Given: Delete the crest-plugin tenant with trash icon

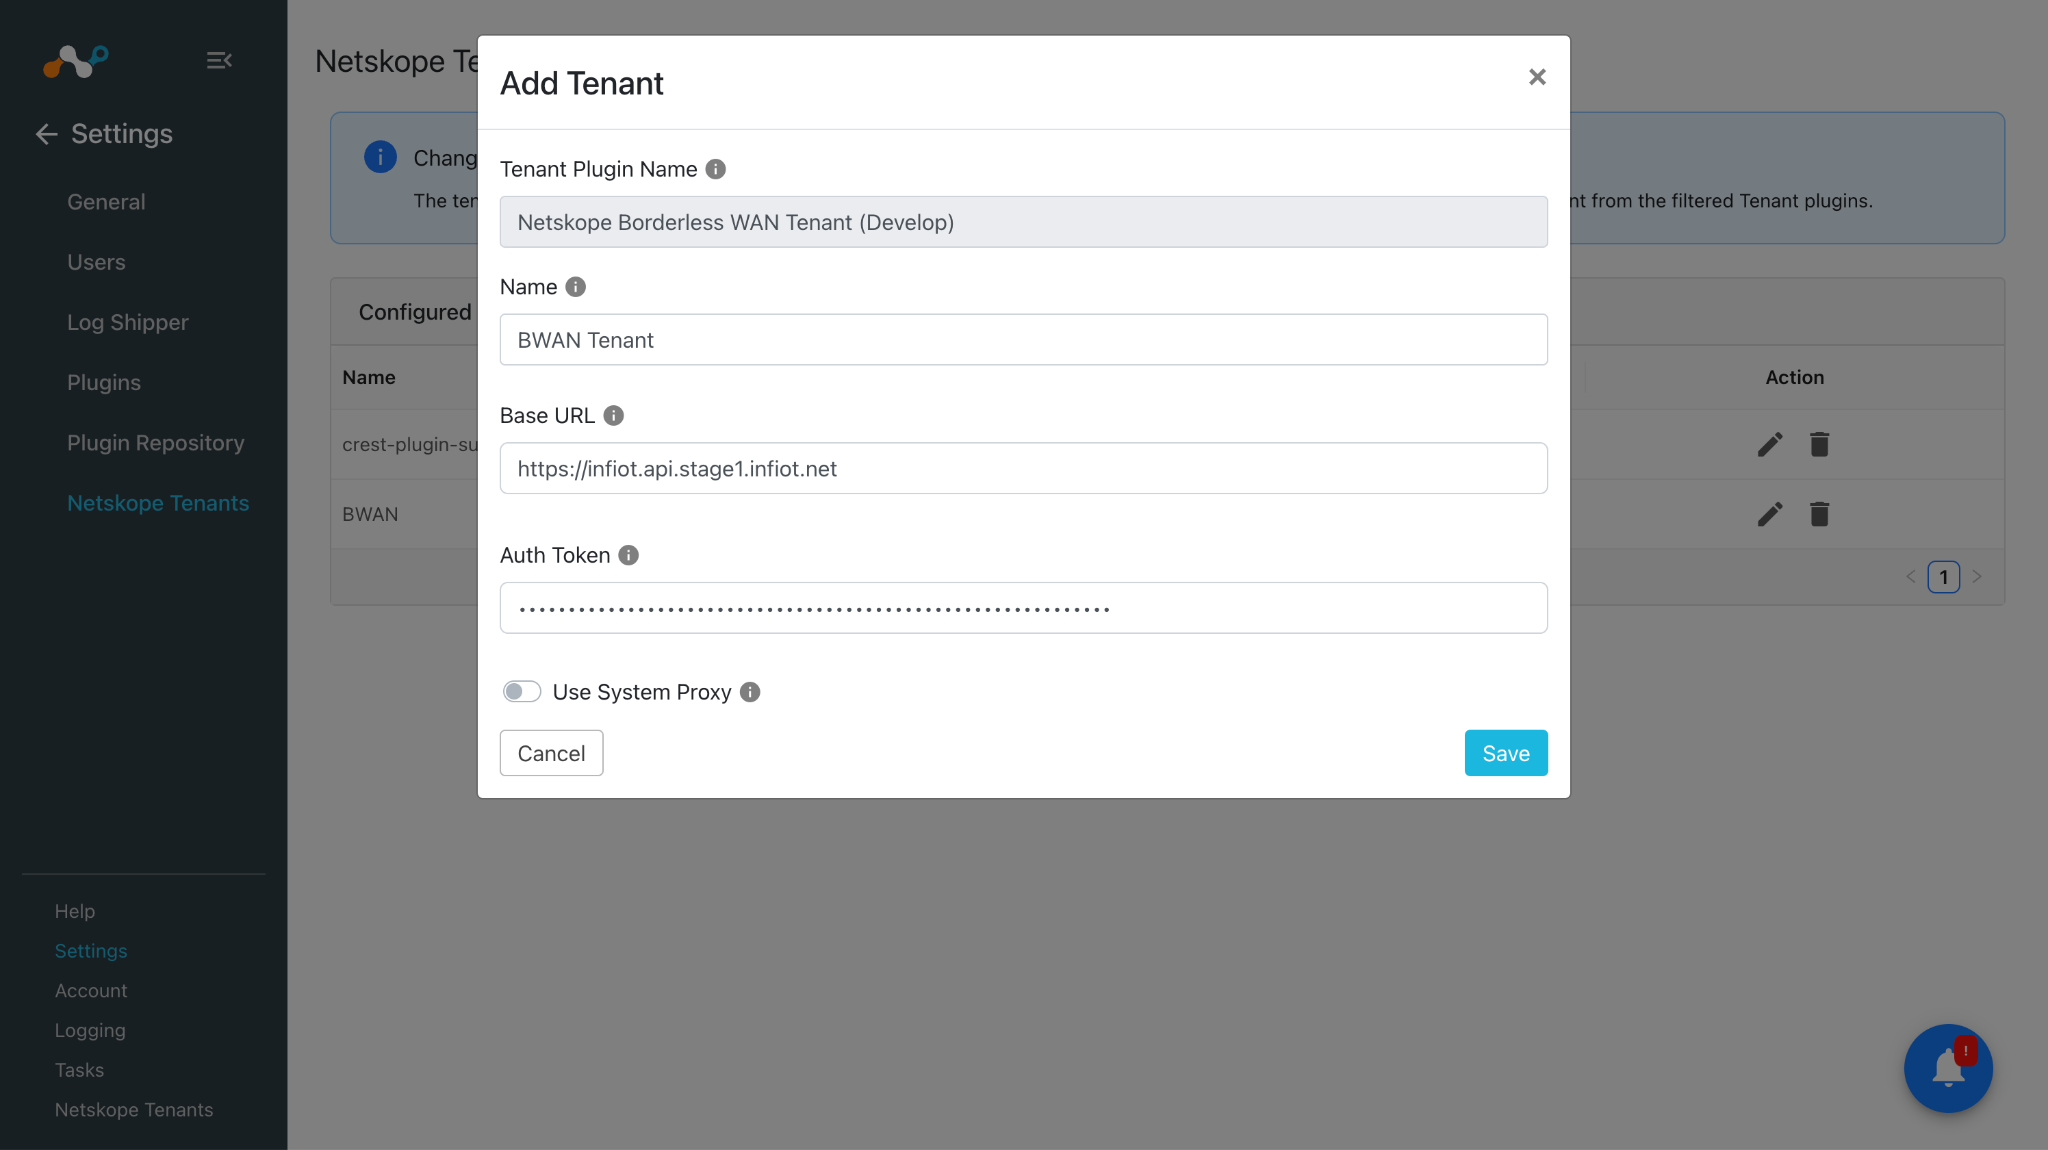Looking at the screenshot, I should tap(1819, 444).
